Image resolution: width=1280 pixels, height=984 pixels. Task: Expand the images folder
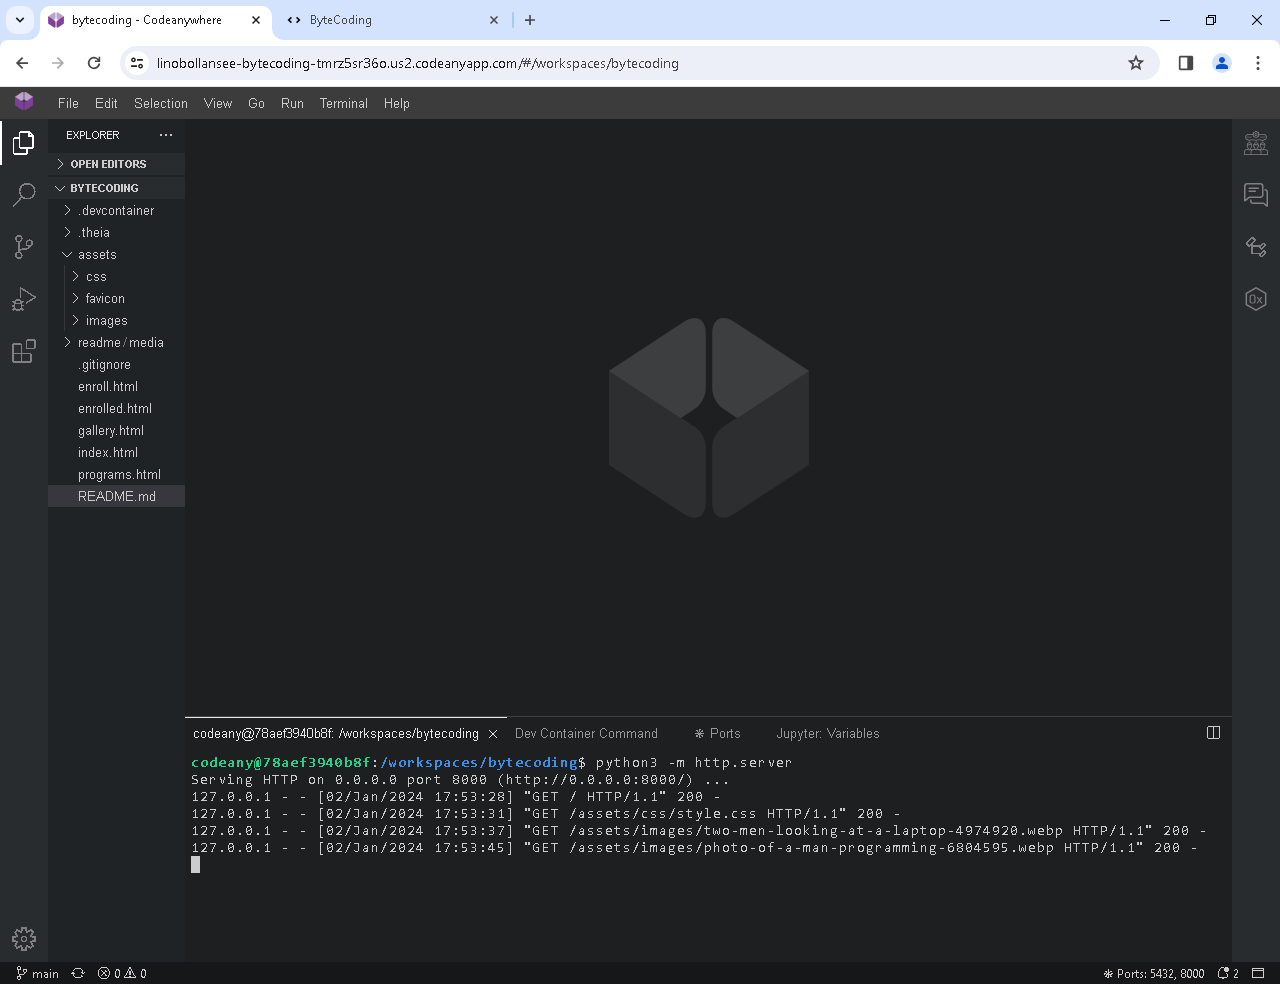(104, 320)
